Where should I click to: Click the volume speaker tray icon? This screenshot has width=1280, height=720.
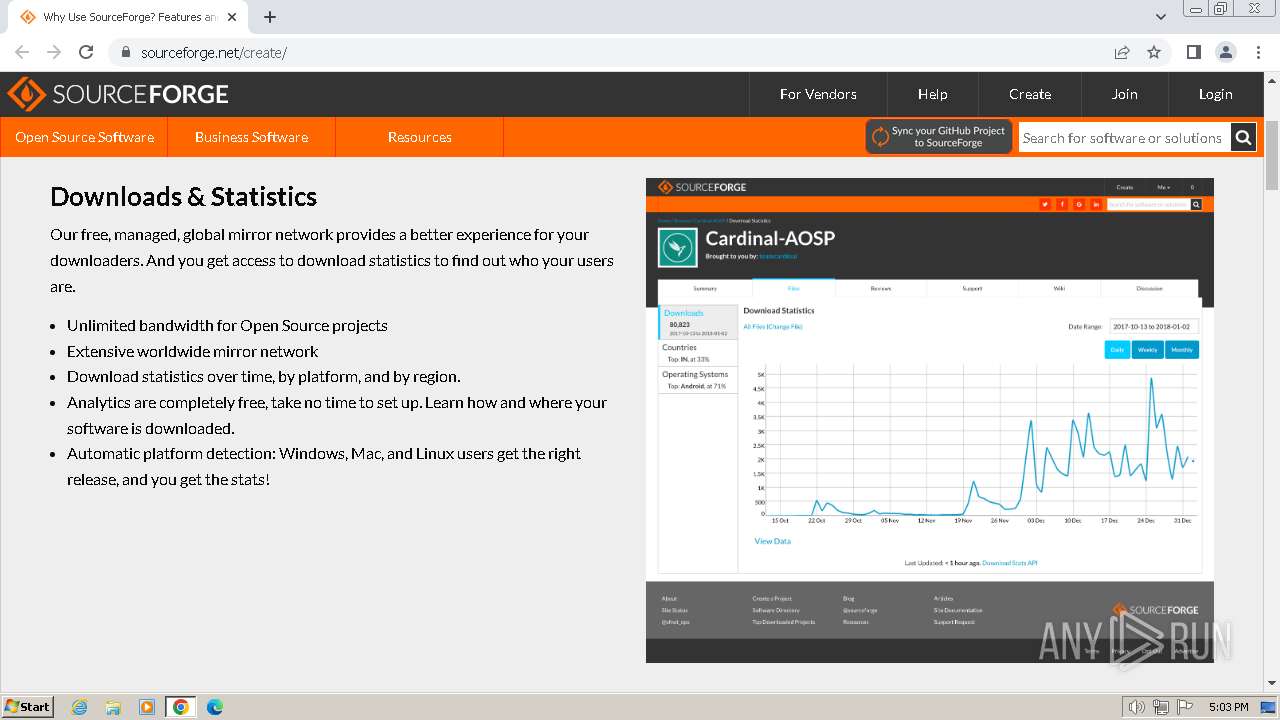pyautogui.click(x=1137, y=707)
